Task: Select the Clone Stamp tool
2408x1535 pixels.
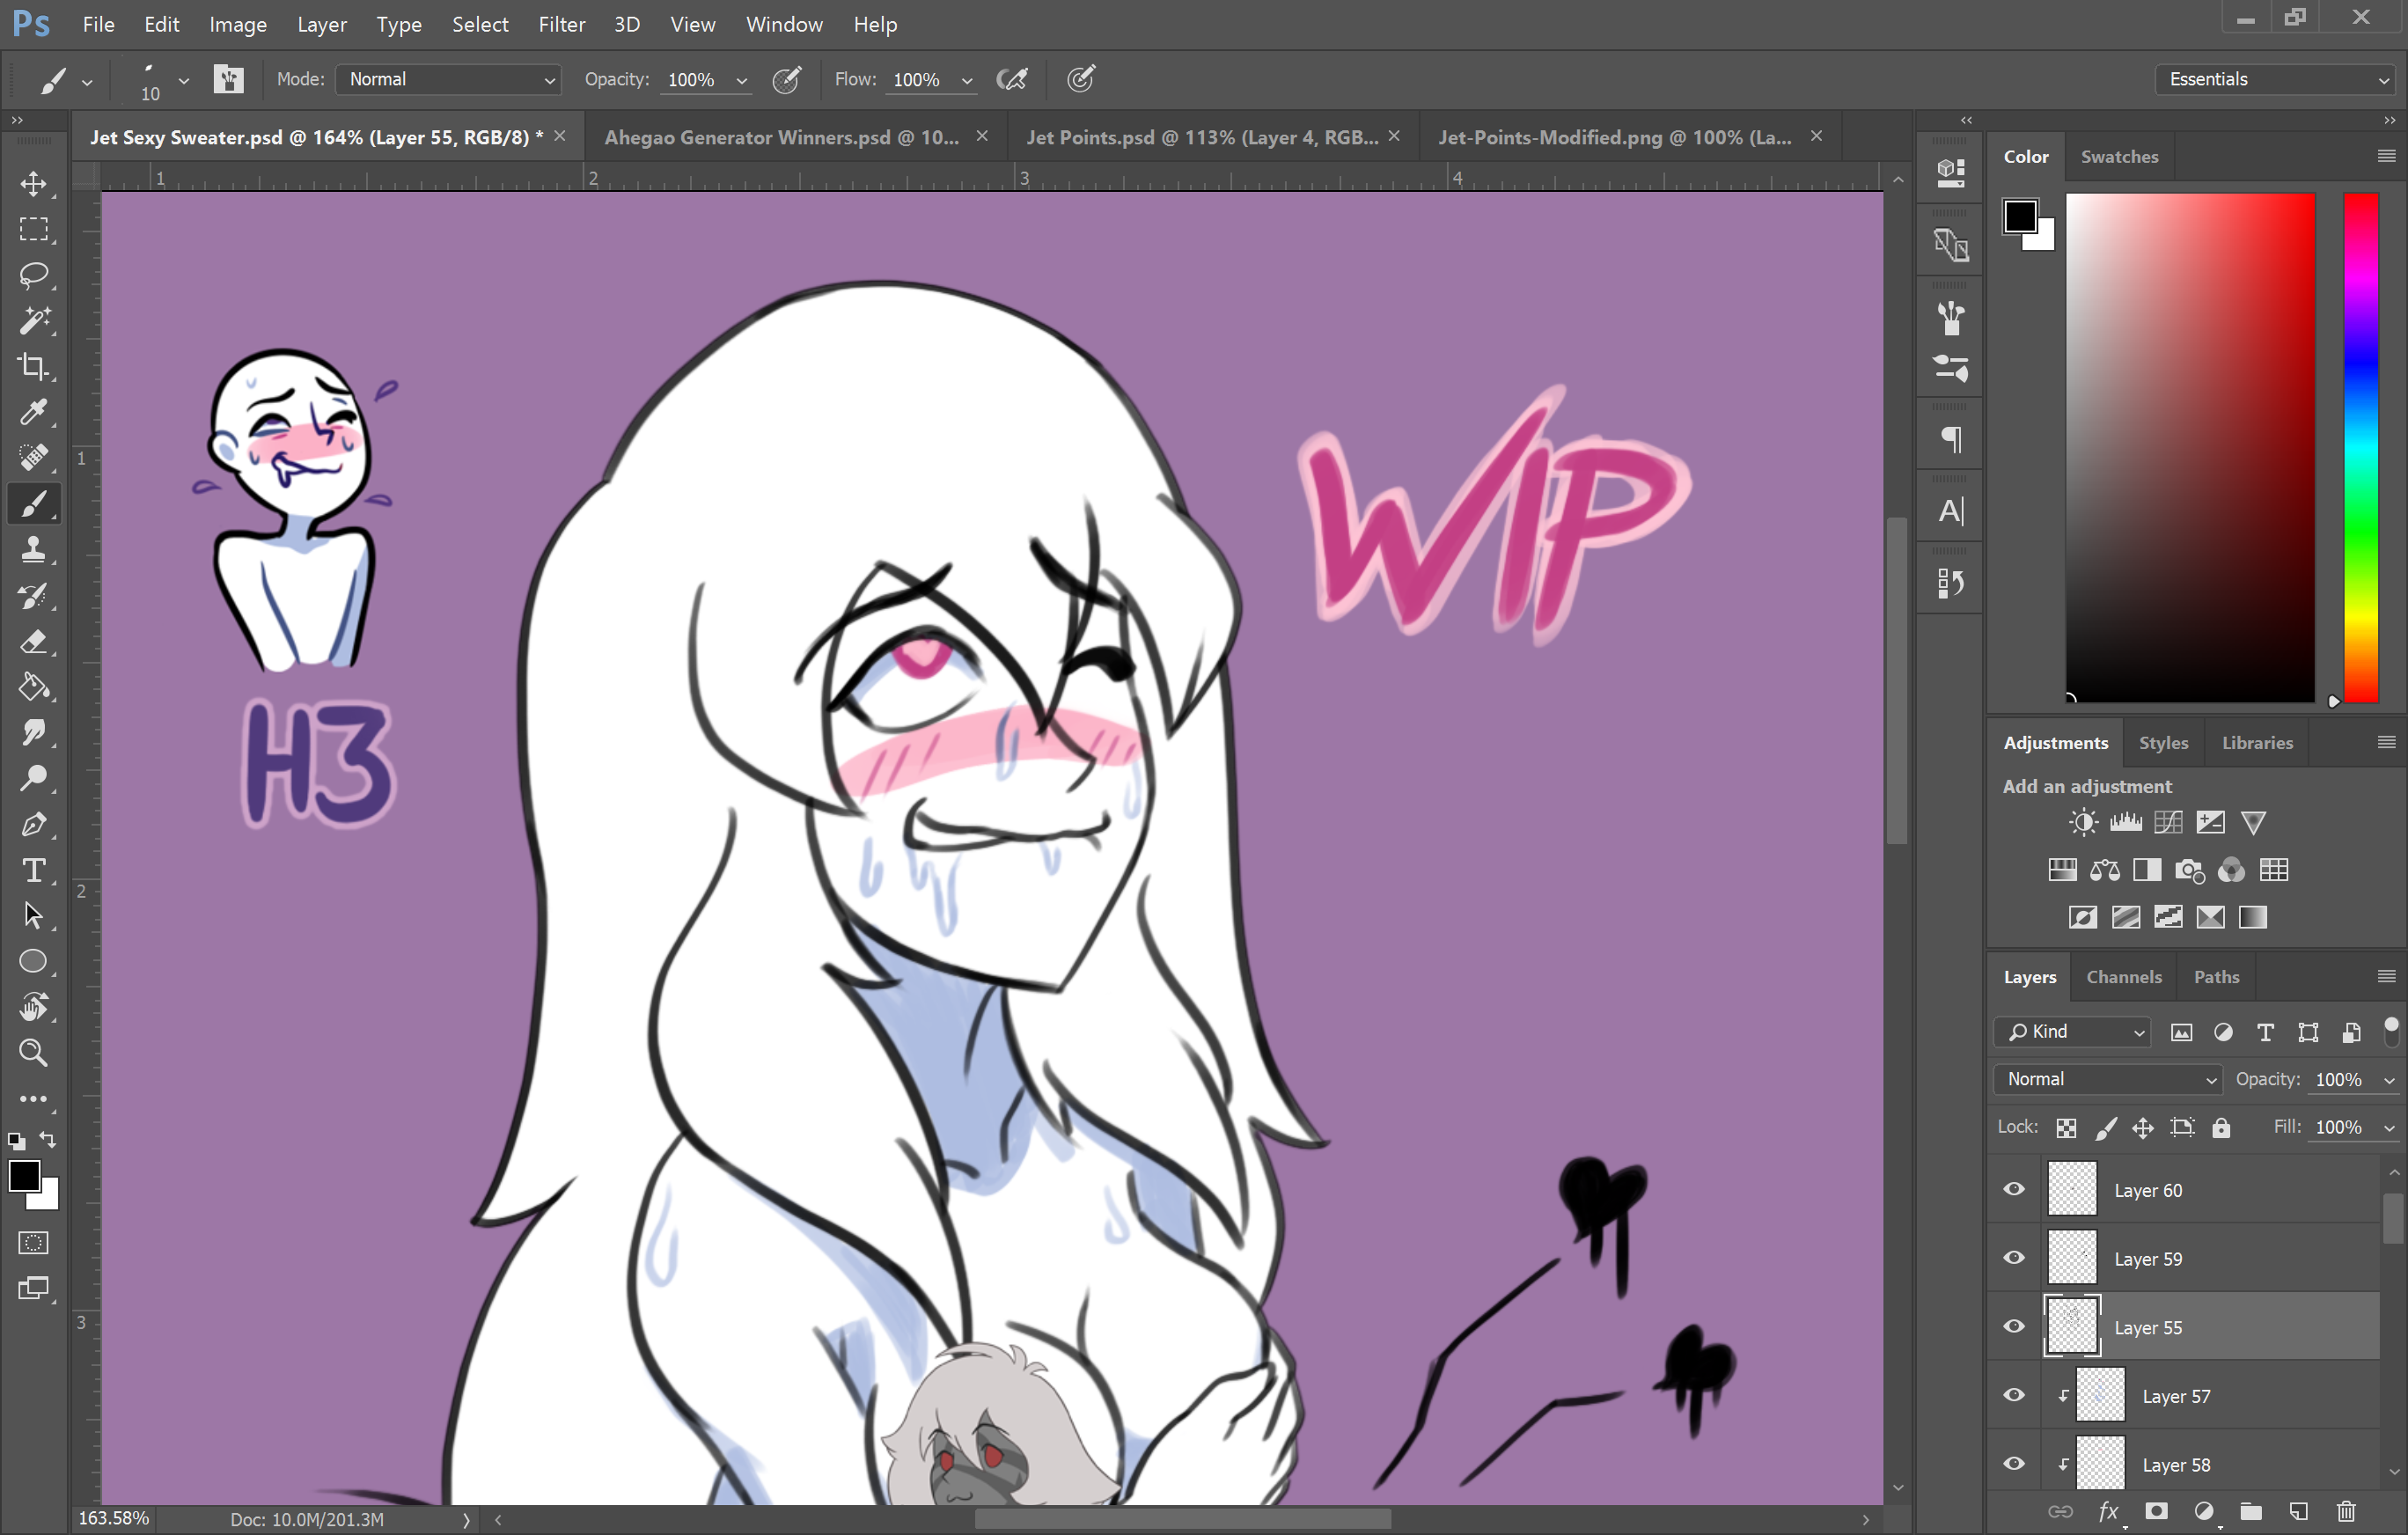Action: click(x=34, y=549)
